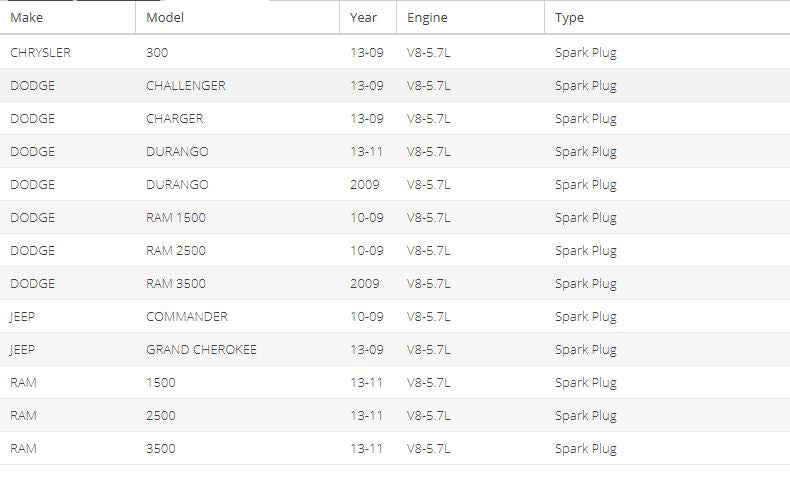790x487 pixels.
Task: Select the CHRYSLER 300 row
Action: (395, 52)
